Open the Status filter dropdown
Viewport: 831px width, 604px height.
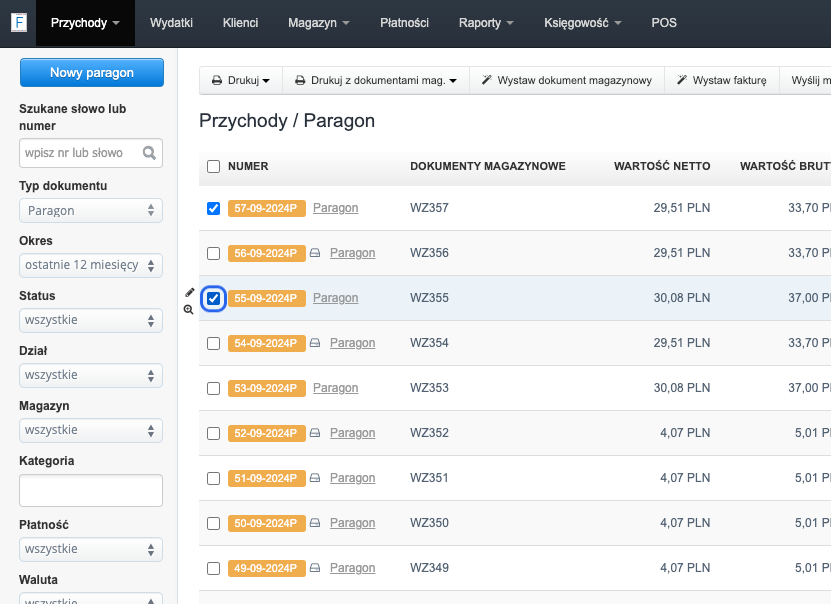(91, 320)
